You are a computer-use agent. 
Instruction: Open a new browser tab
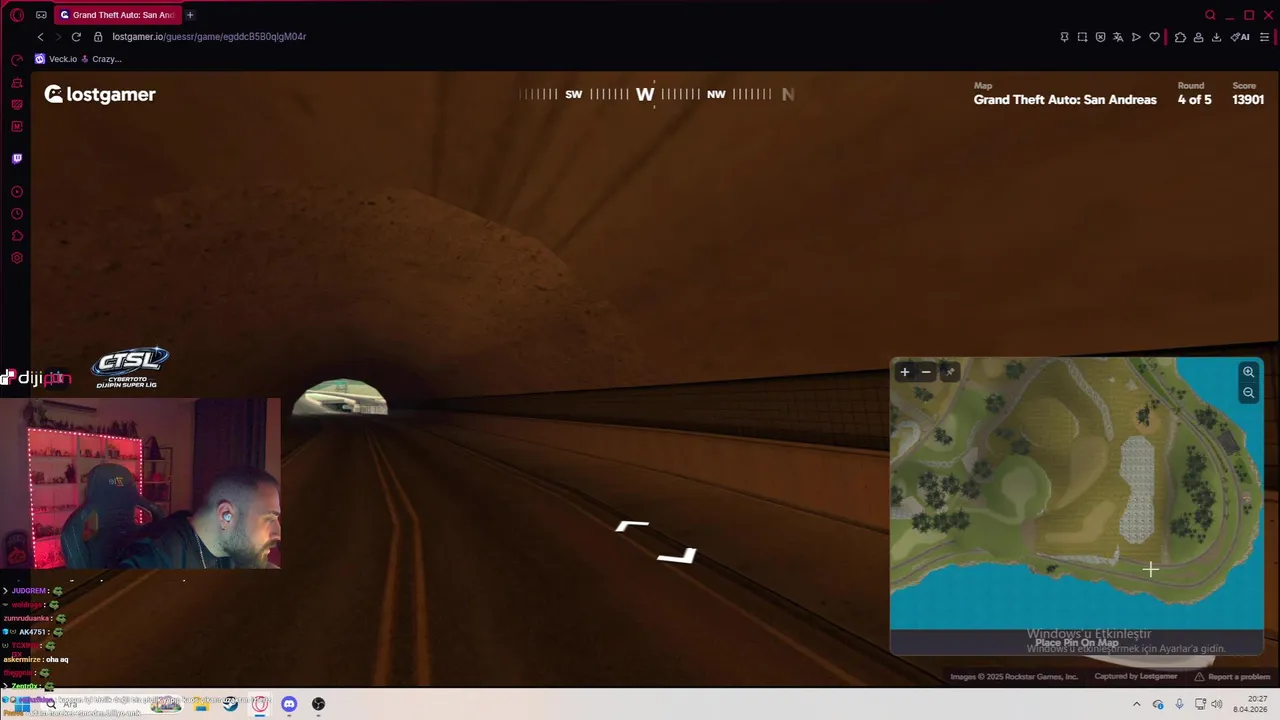(190, 15)
